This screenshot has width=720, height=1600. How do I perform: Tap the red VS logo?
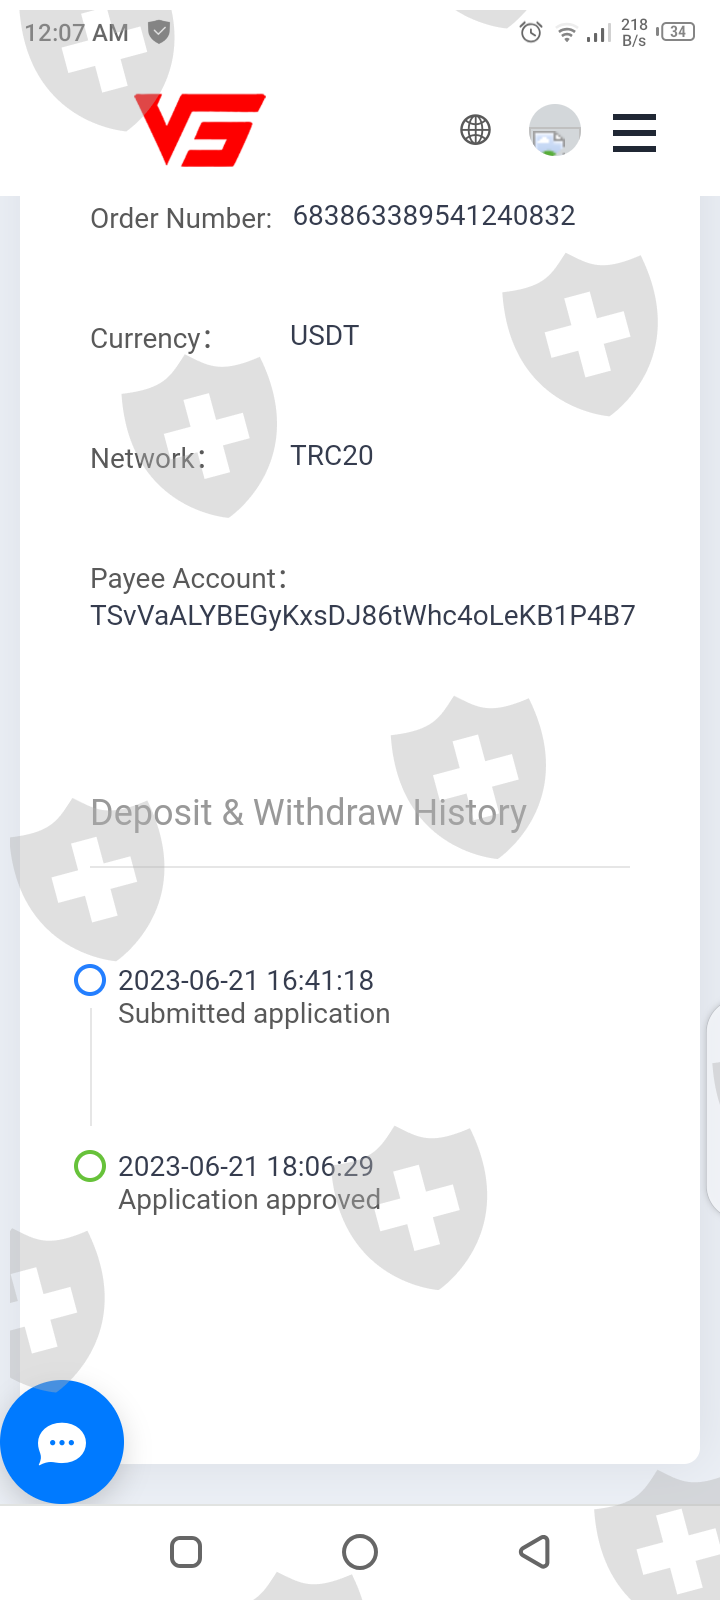coord(200,130)
